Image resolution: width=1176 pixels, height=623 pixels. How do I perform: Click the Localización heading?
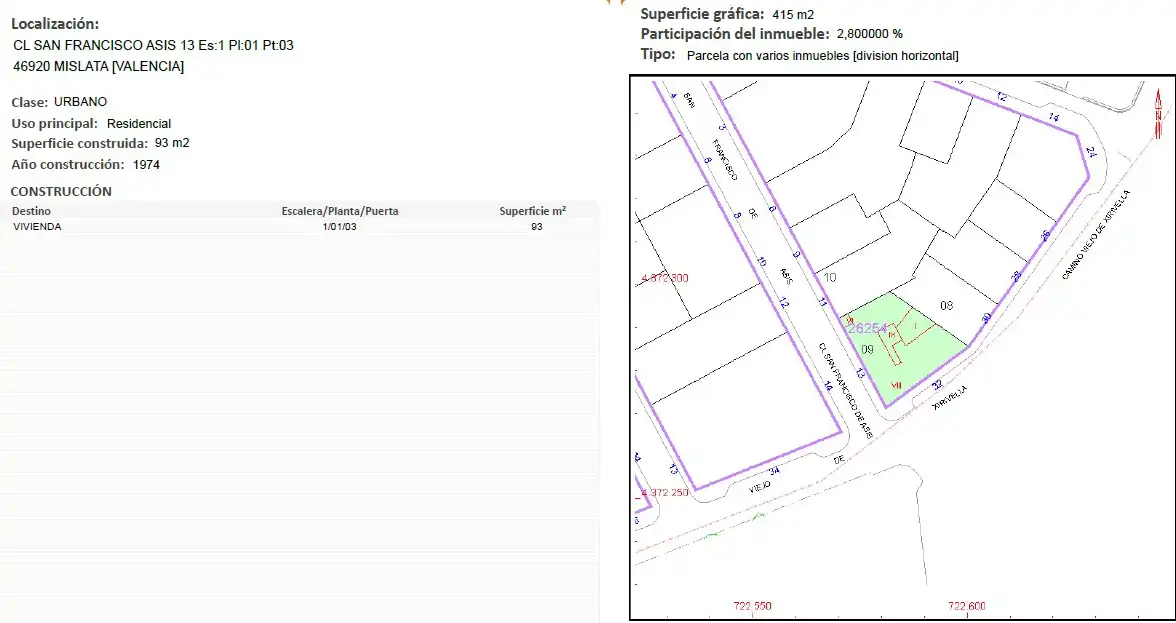point(55,24)
